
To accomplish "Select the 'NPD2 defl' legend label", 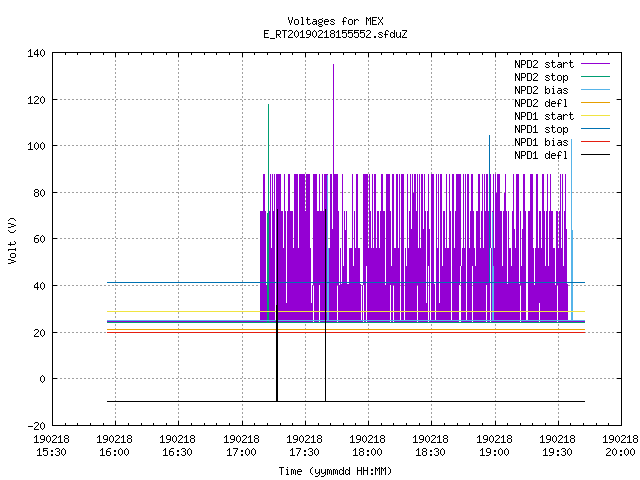I will click(x=541, y=103).
